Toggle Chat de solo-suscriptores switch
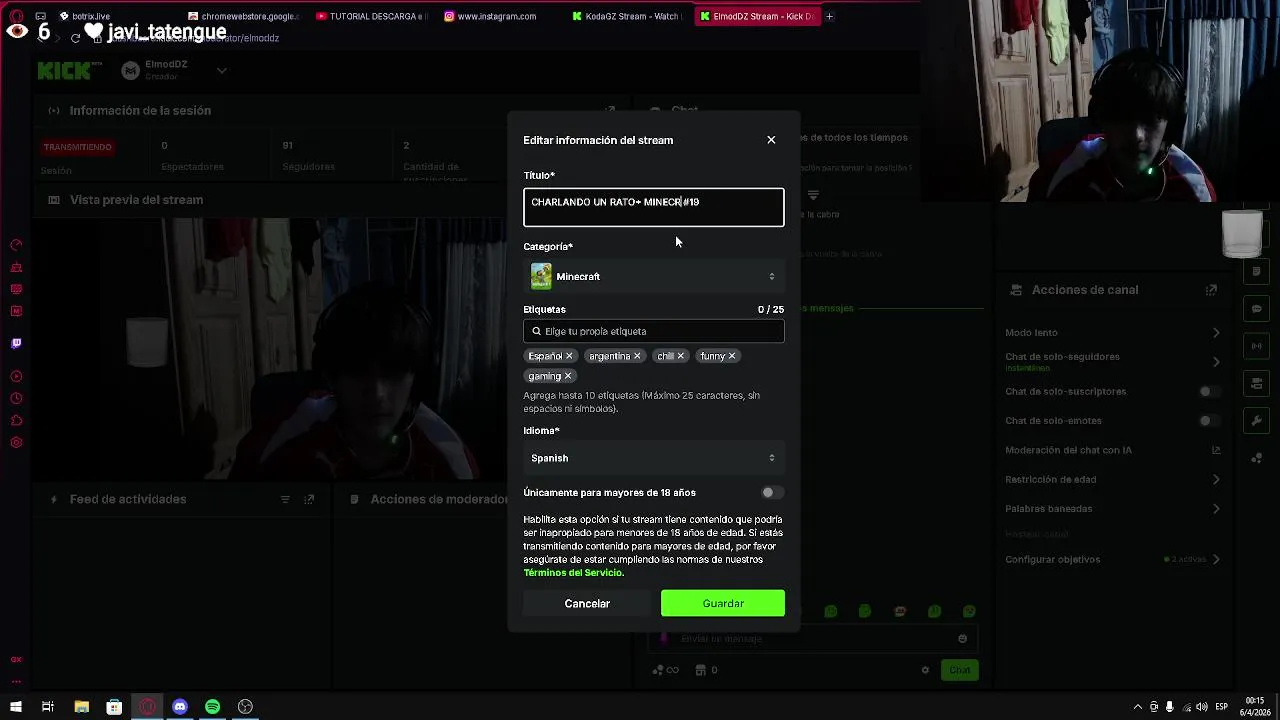This screenshot has width=1280, height=720. (1209, 391)
